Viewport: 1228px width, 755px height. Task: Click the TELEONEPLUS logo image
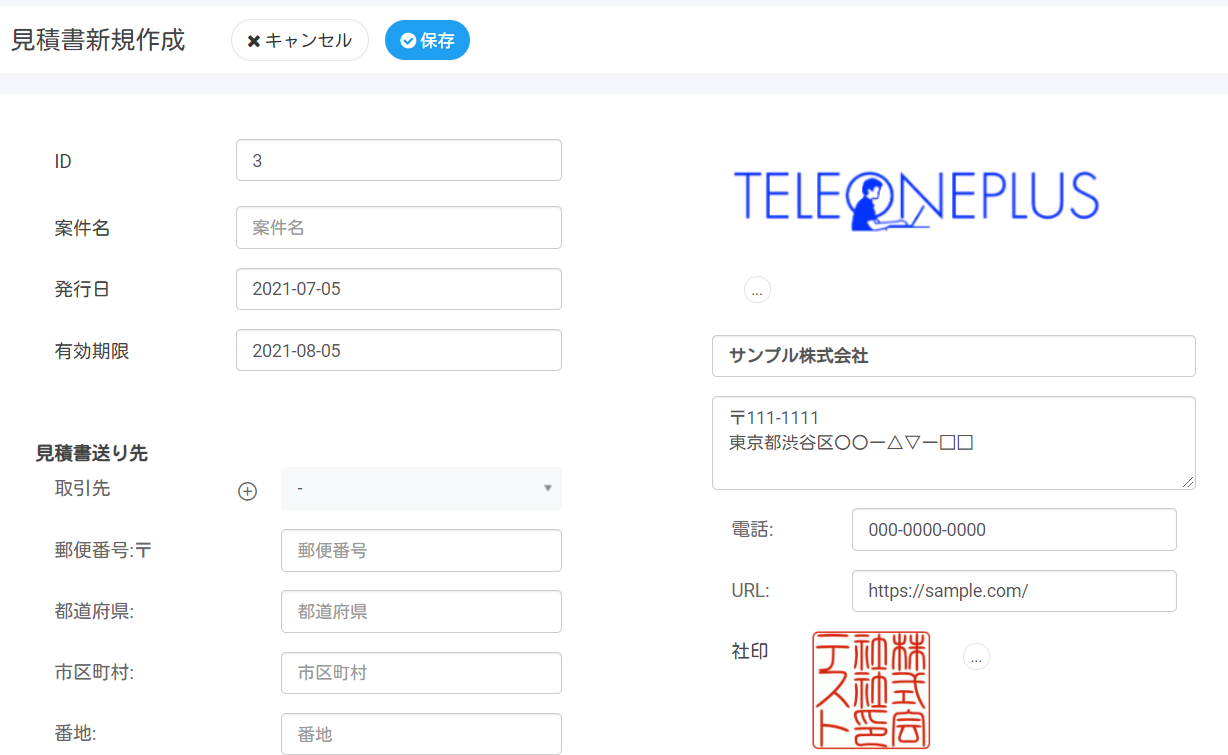point(916,200)
